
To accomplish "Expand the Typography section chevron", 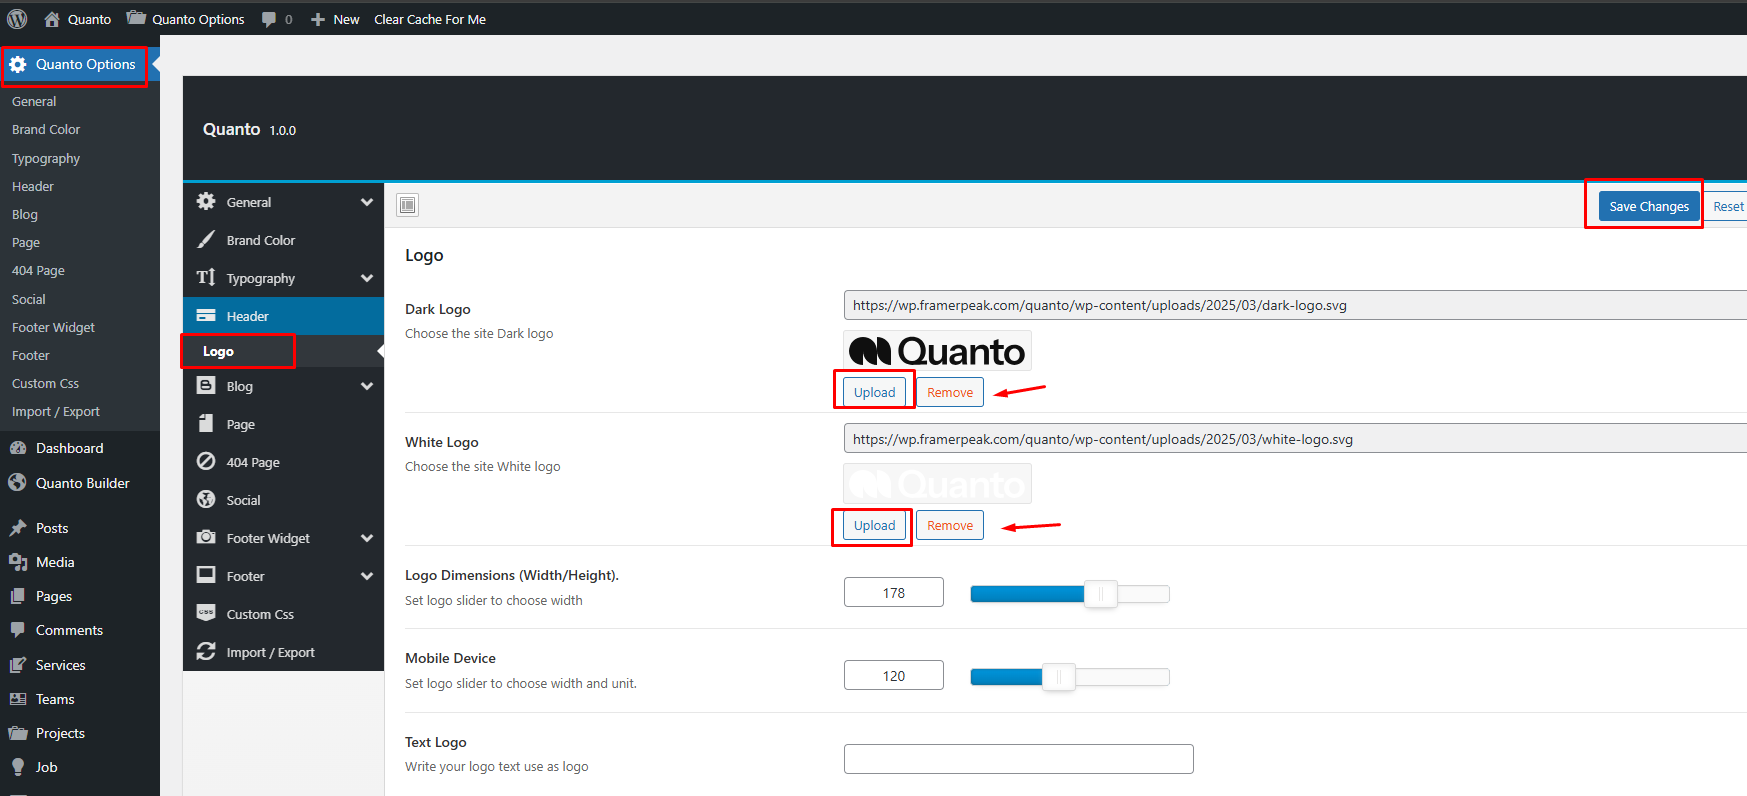I will (367, 278).
